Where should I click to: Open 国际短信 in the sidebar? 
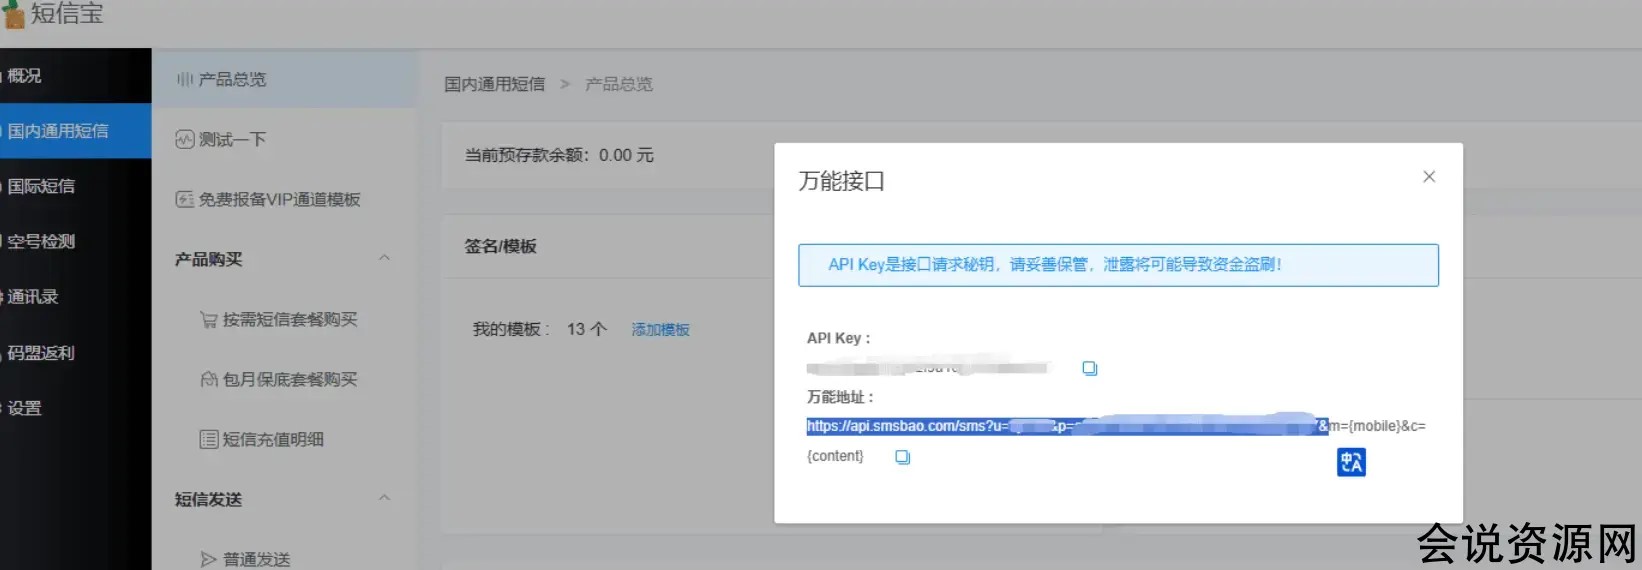click(75, 186)
